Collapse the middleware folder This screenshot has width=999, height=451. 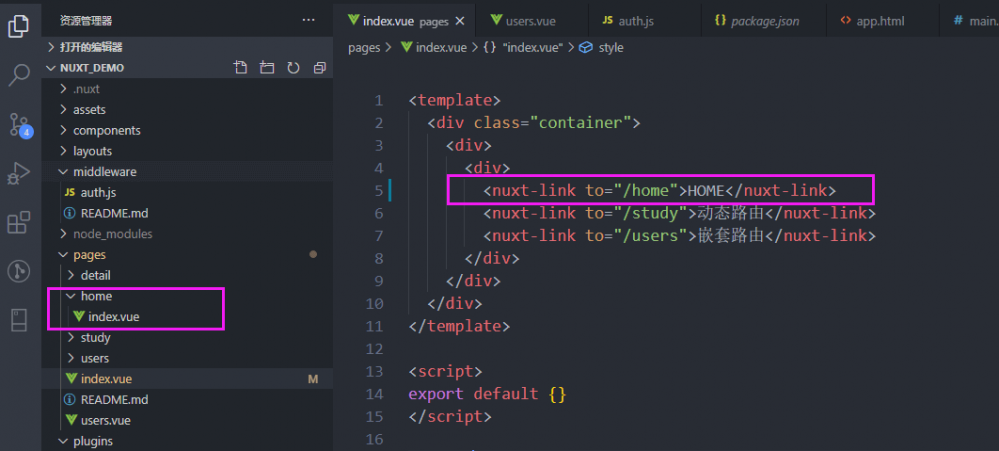pos(187,171)
